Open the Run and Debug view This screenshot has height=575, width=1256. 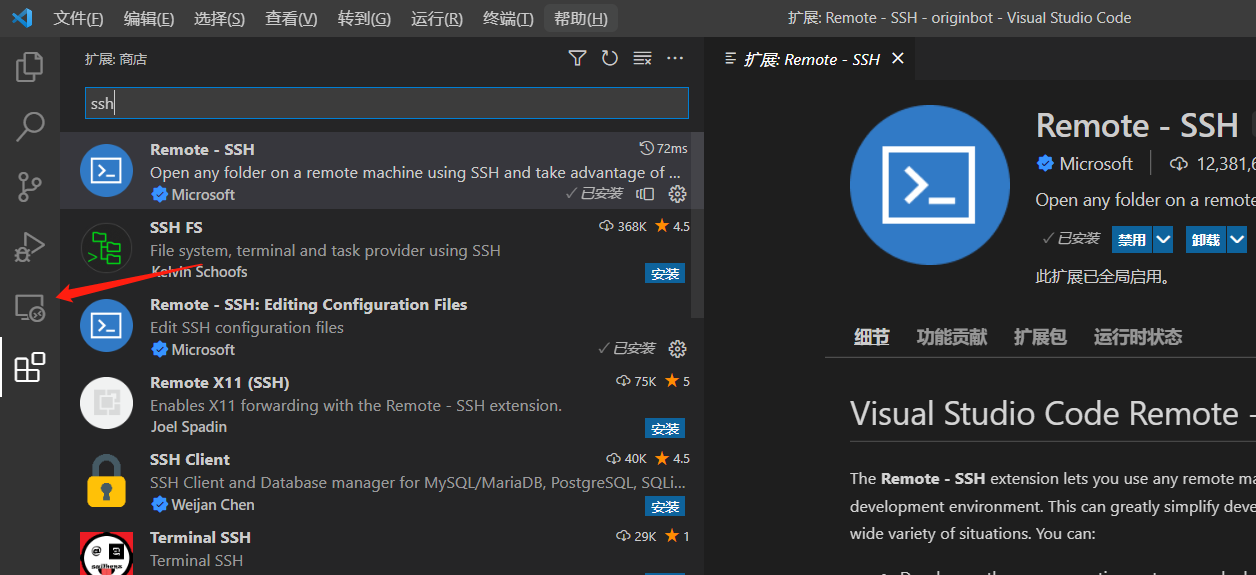30,246
